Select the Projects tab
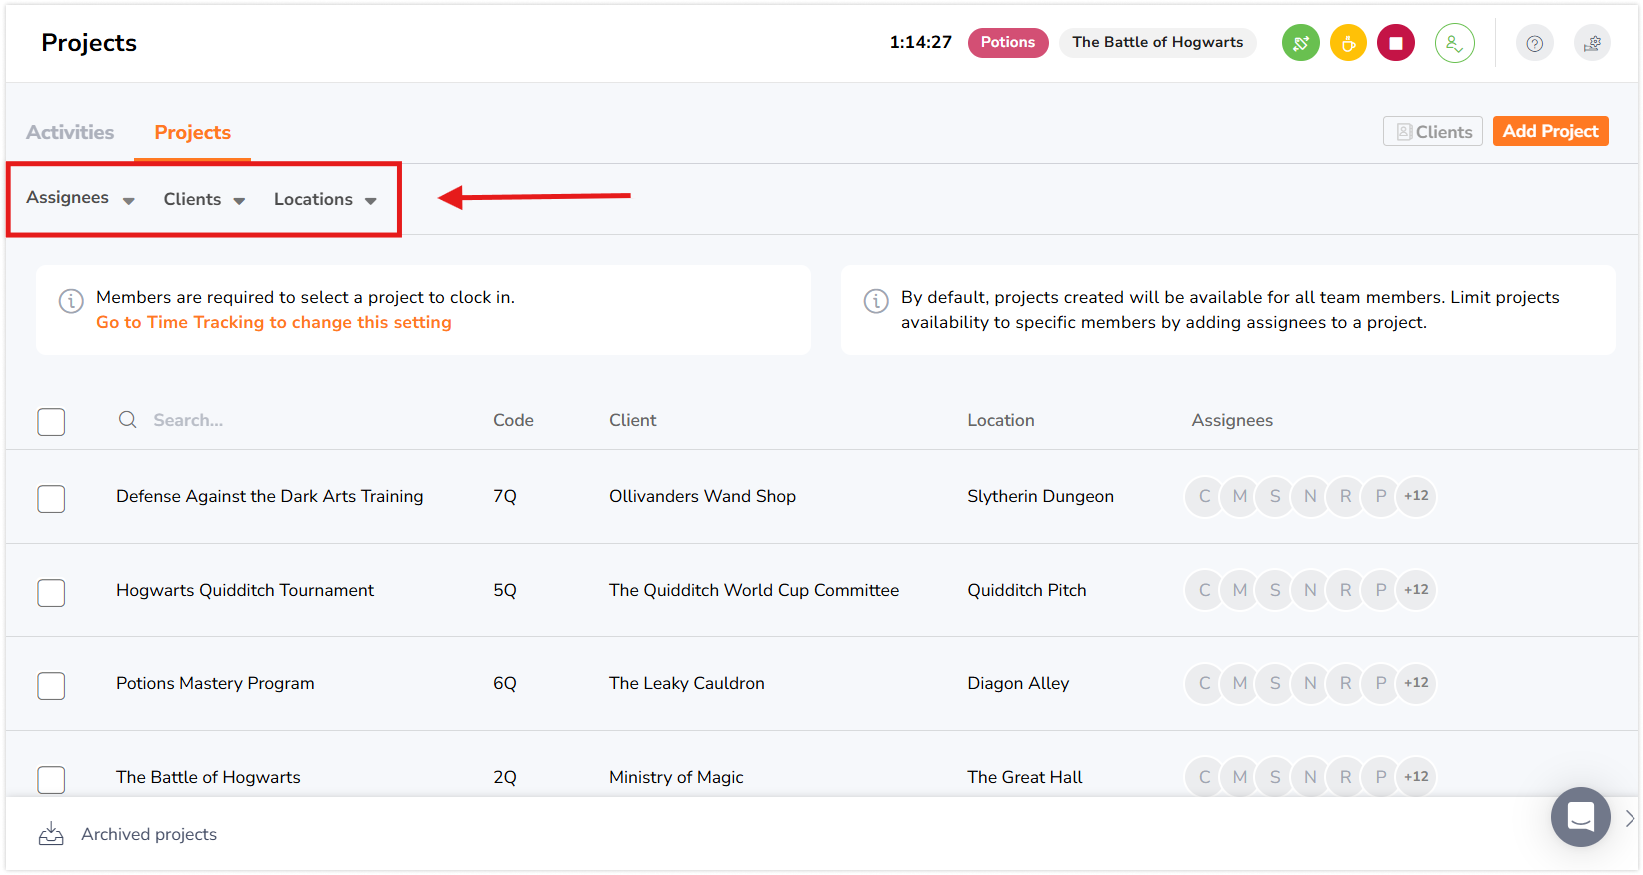Image resolution: width=1643 pixels, height=875 pixels. (x=192, y=132)
